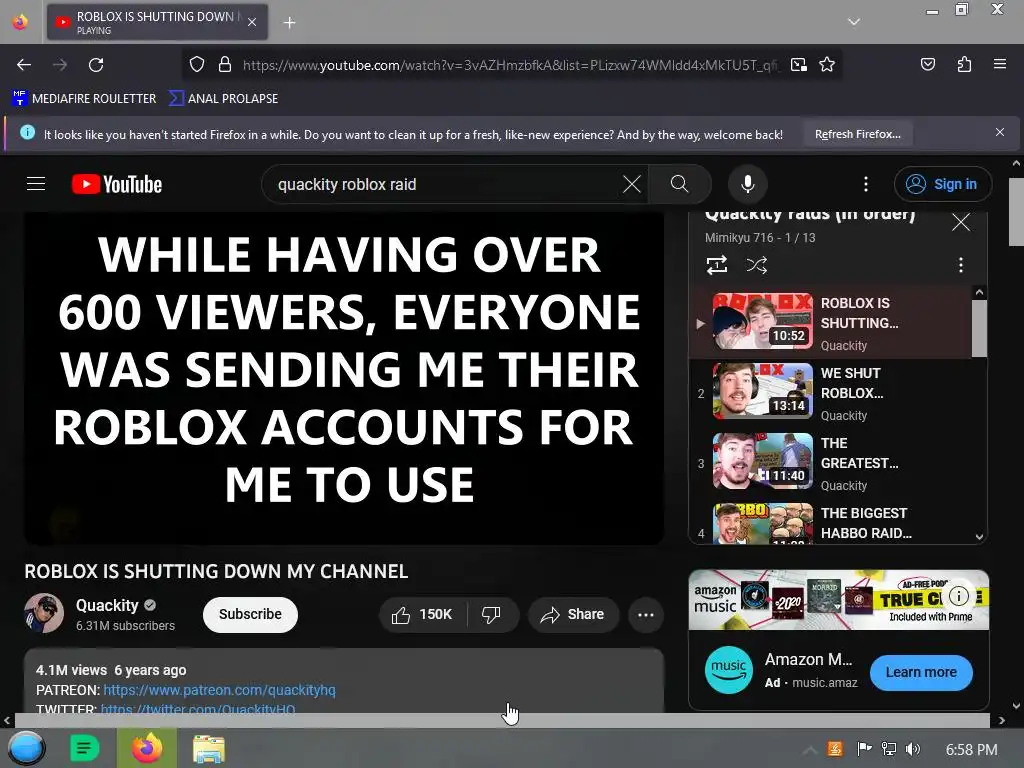Dislike the video with thumbs down

pos(491,615)
